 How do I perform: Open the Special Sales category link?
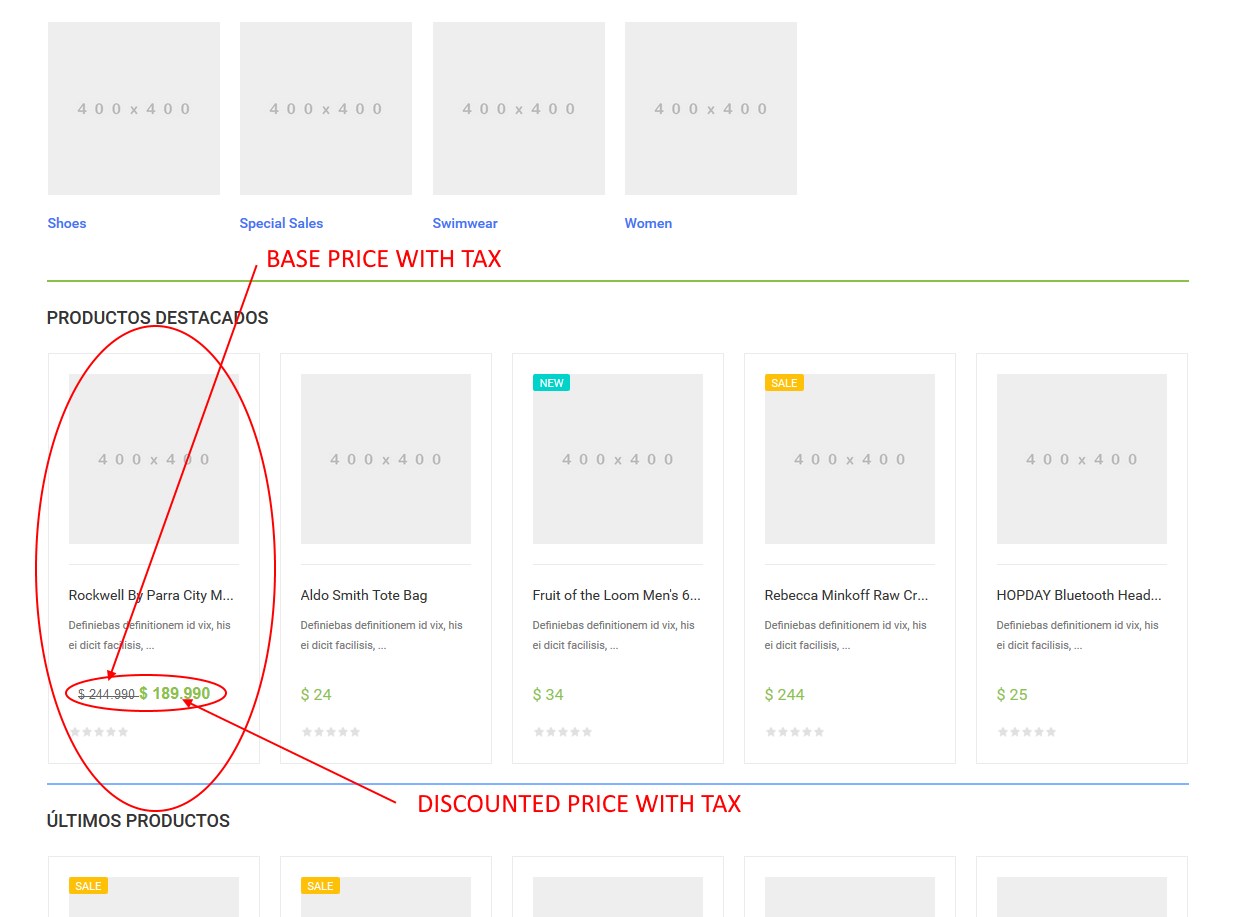[281, 223]
